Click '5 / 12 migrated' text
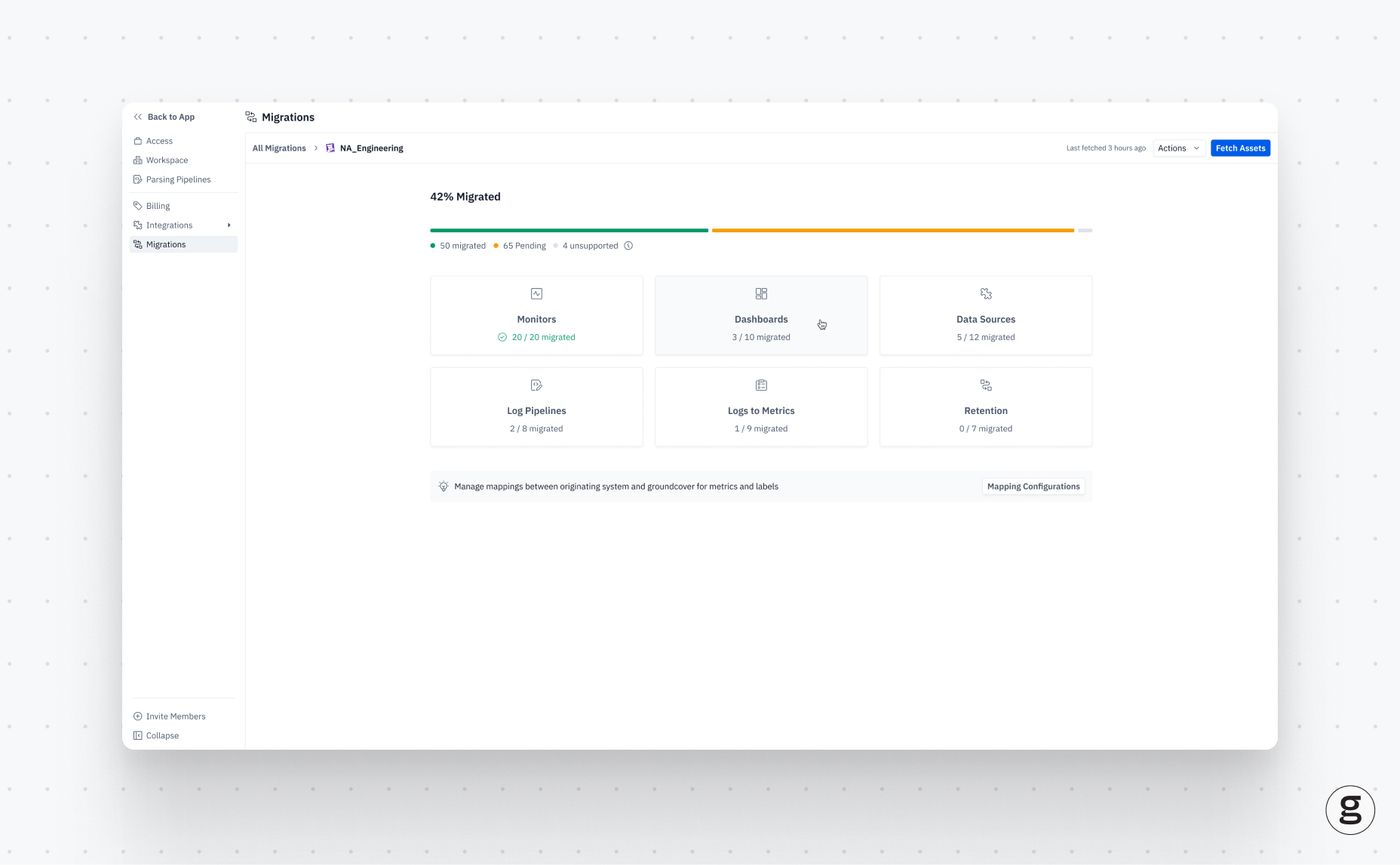Image resolution: width=1400 pixels, height=865 pixels. (986, 337)
